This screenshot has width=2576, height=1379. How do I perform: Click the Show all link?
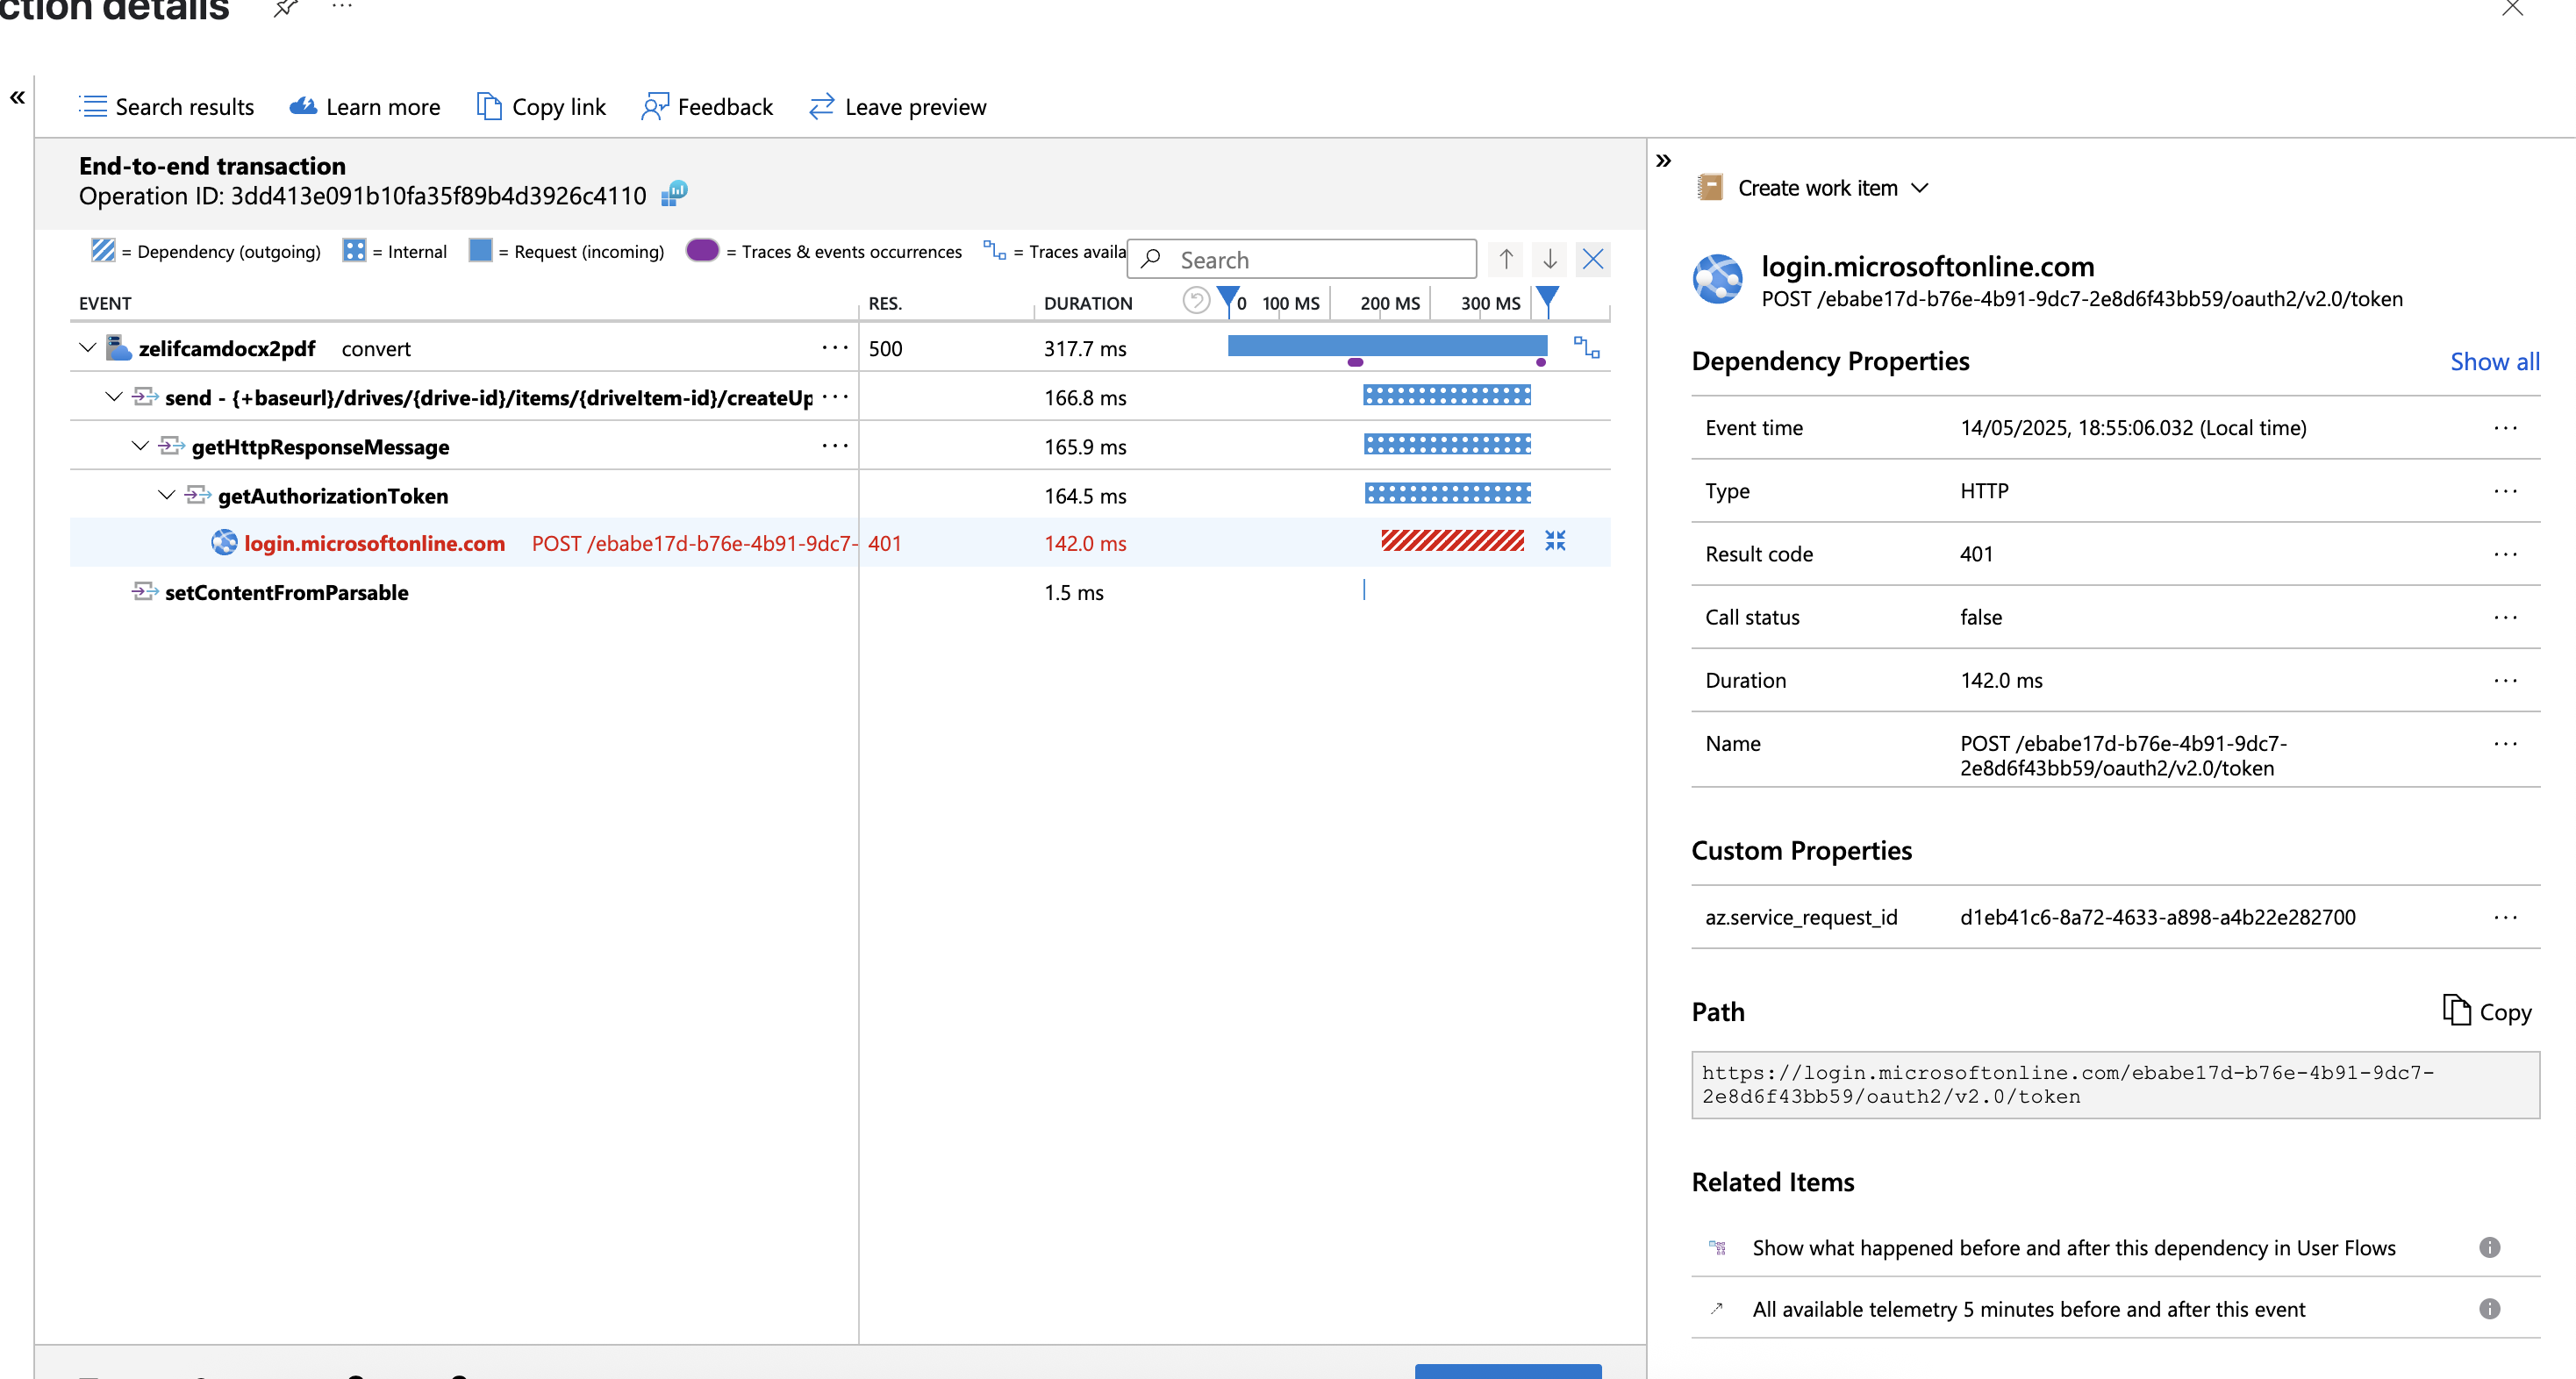pyautogui.click(x=2494, y=362)
